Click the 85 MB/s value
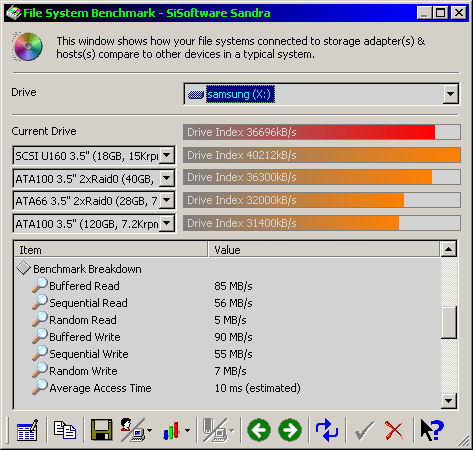473x450 pixels. pos(233,286)
